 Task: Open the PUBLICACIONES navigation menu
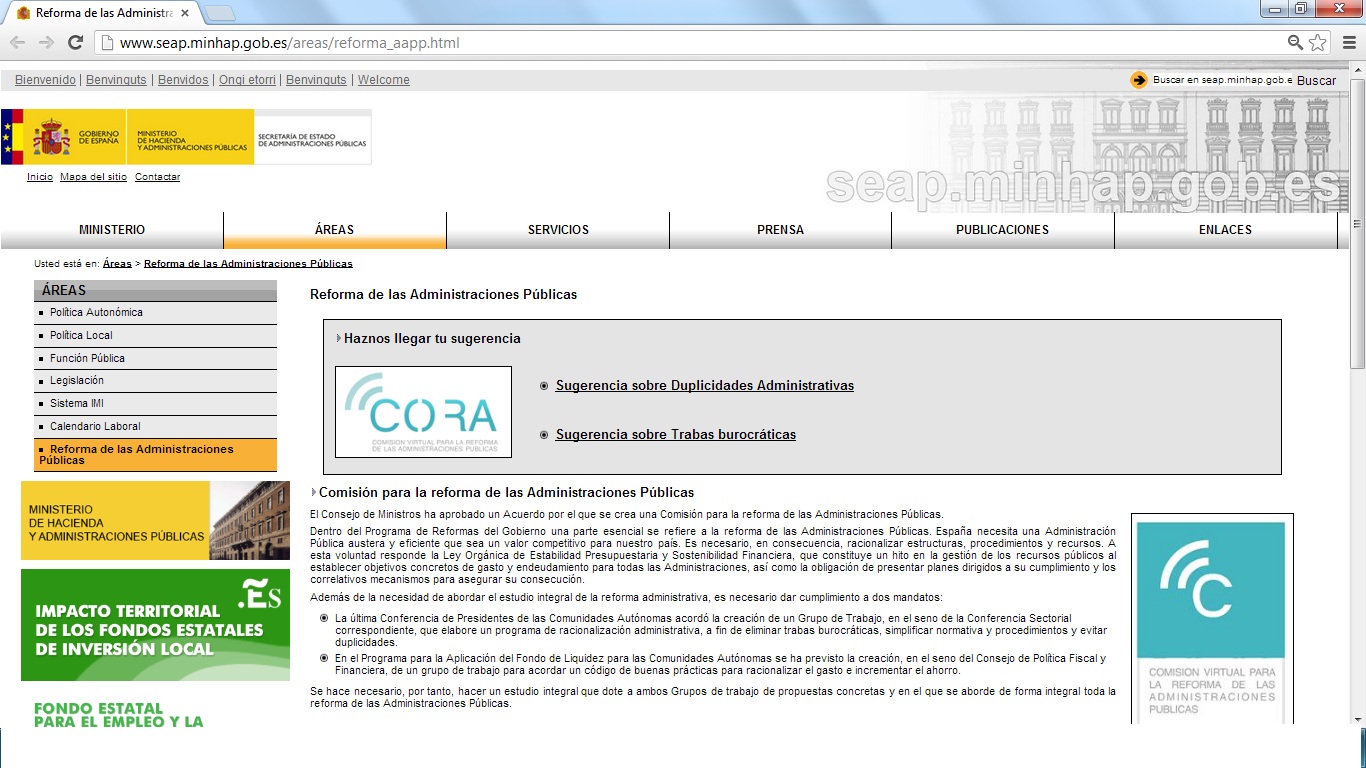point(1002,230)
